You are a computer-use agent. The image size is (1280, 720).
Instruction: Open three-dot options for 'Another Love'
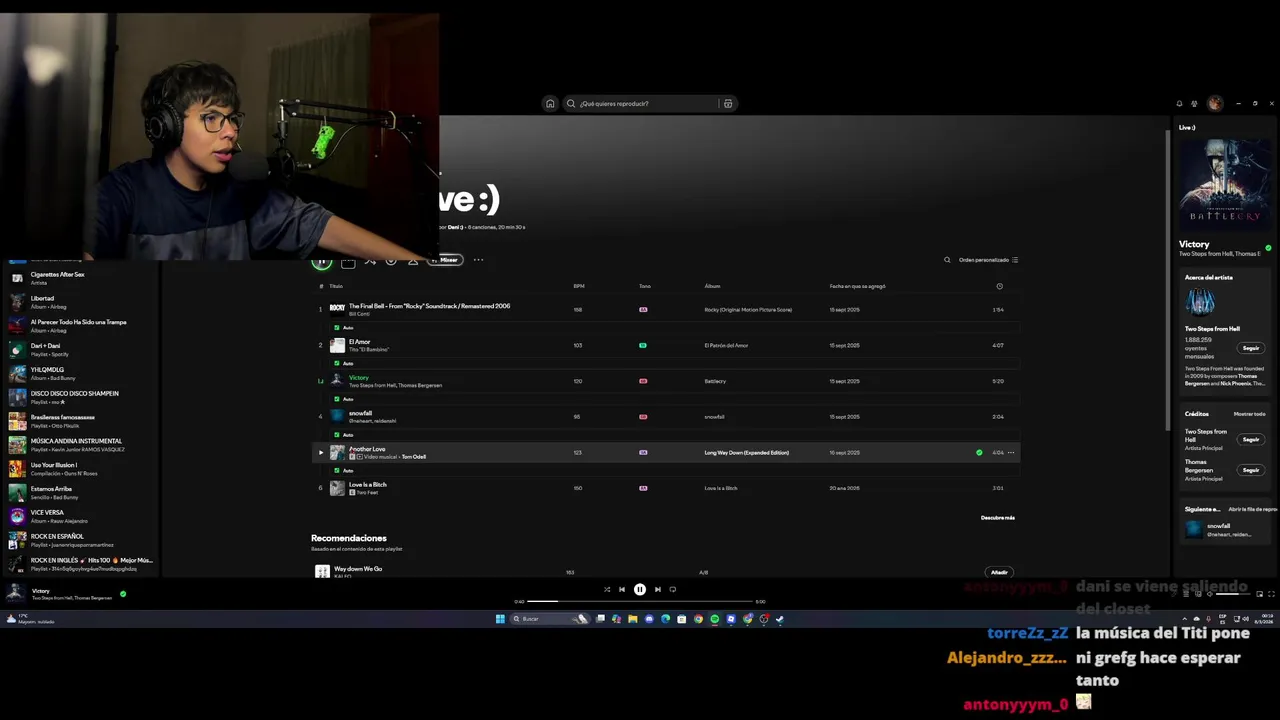pyautogui.click(x=1011, y=452)
